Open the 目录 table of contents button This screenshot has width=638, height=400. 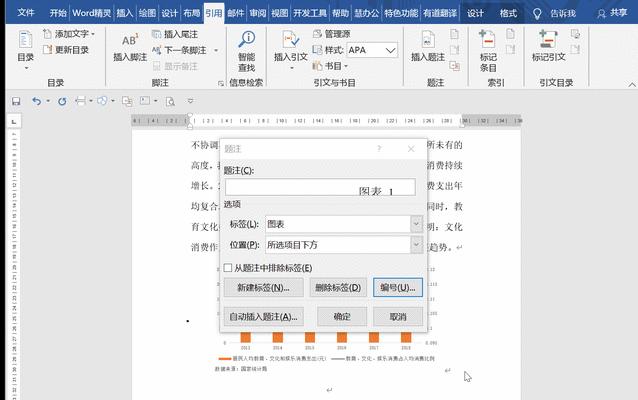pos(25,50)
